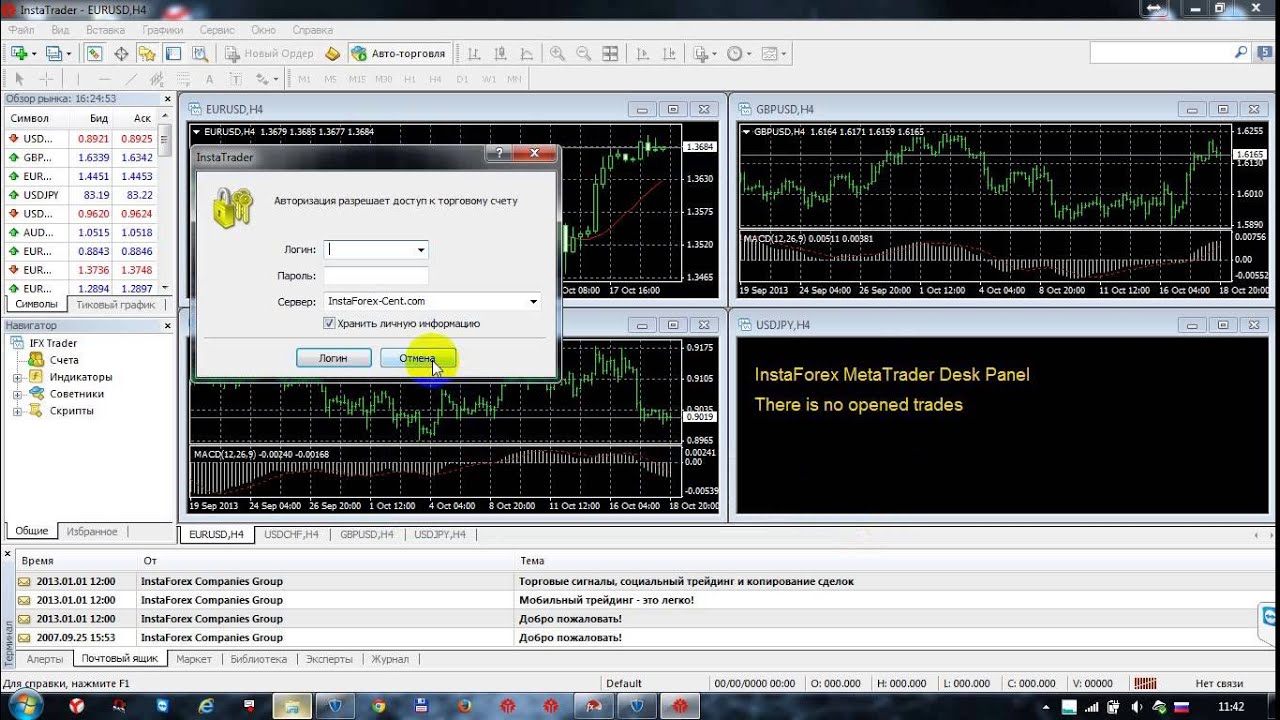Screen dimensions: 1280x720
Task: Toggle the Auto Scroll chart icon
Action: [x=641, y=53]
